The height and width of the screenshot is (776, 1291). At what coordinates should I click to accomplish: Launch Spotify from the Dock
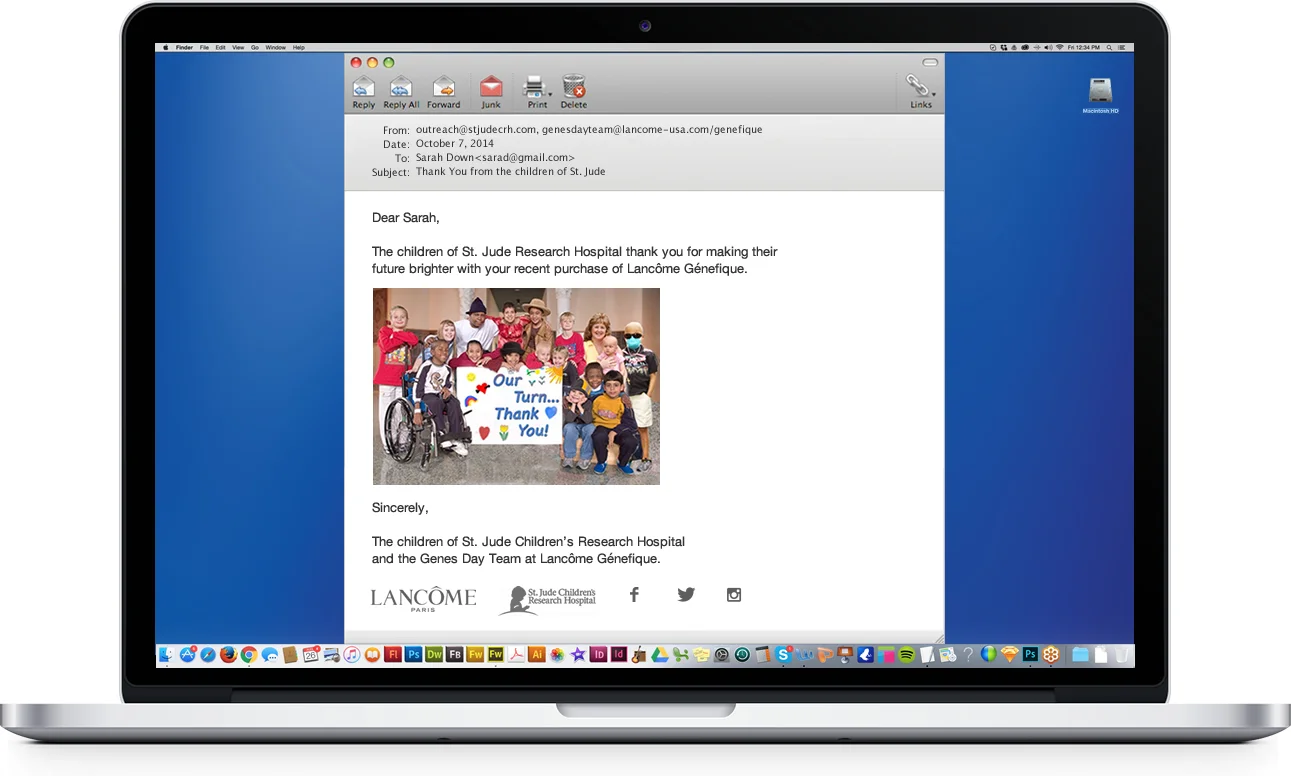906,654
